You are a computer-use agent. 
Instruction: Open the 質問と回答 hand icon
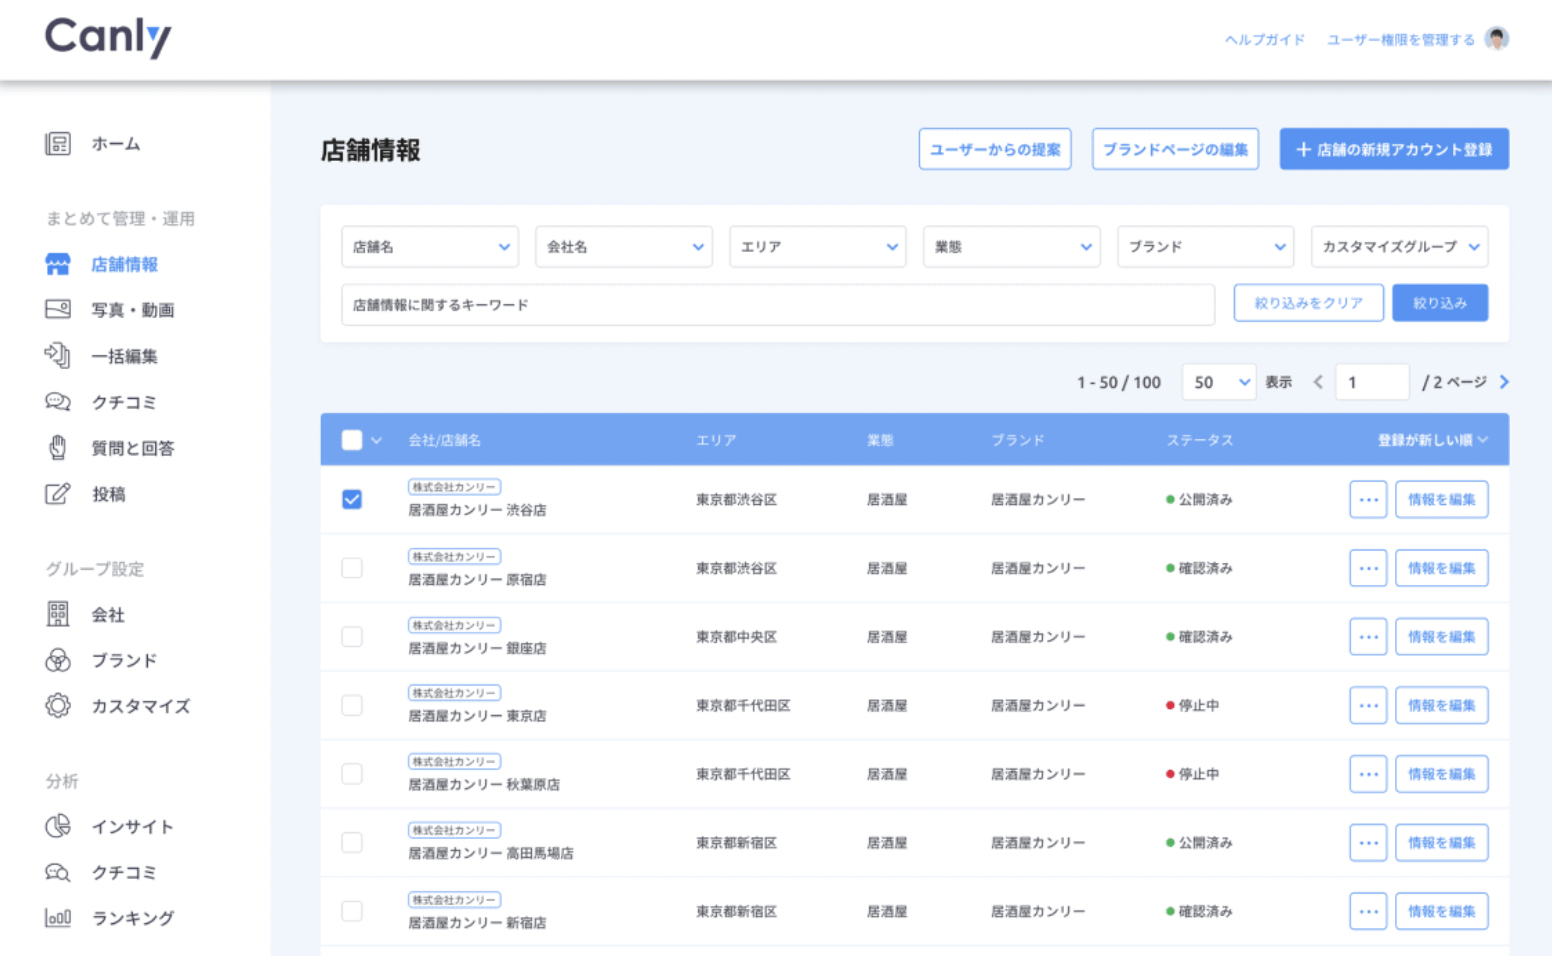pos(58,448)
